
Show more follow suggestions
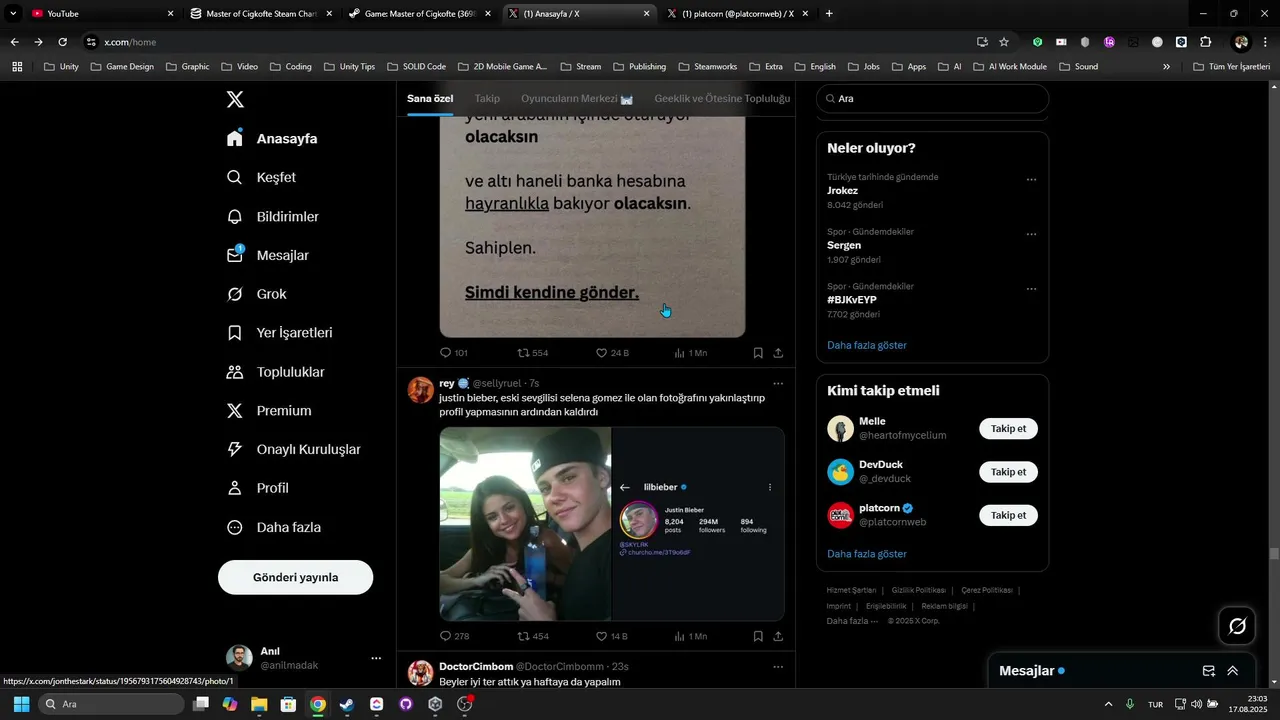click(x=867, y=554)
